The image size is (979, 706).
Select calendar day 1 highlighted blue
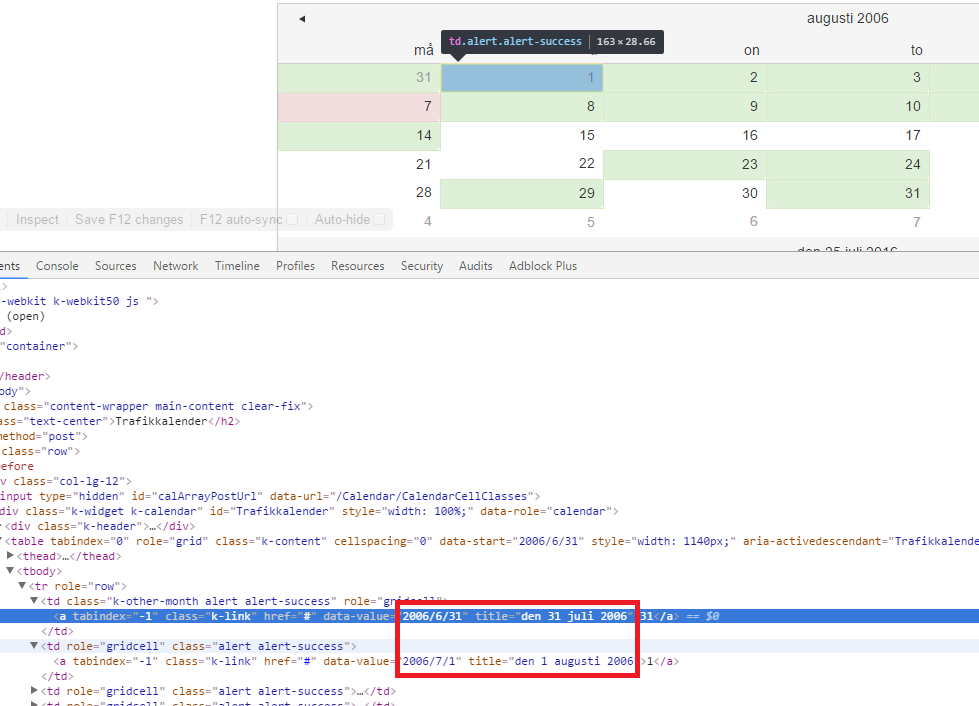[x=522, y=77]
